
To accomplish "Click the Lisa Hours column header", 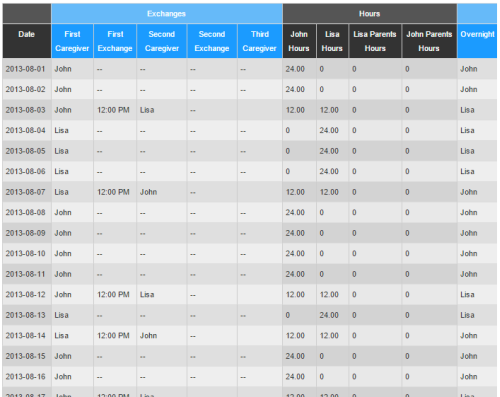I will click(x=332, y=41).
